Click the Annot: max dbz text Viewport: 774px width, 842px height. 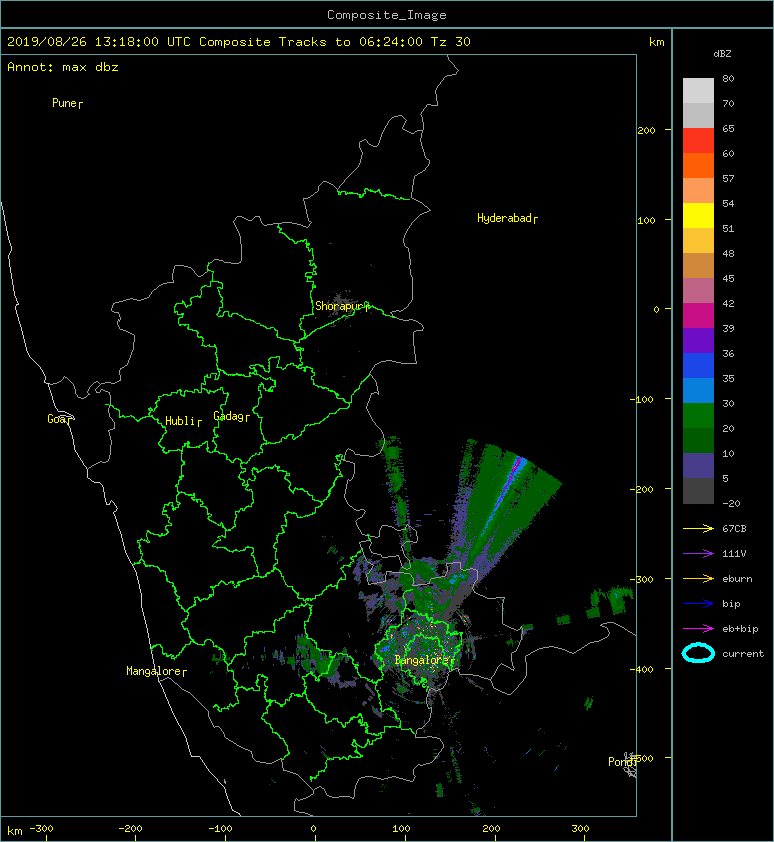[63, 67]
